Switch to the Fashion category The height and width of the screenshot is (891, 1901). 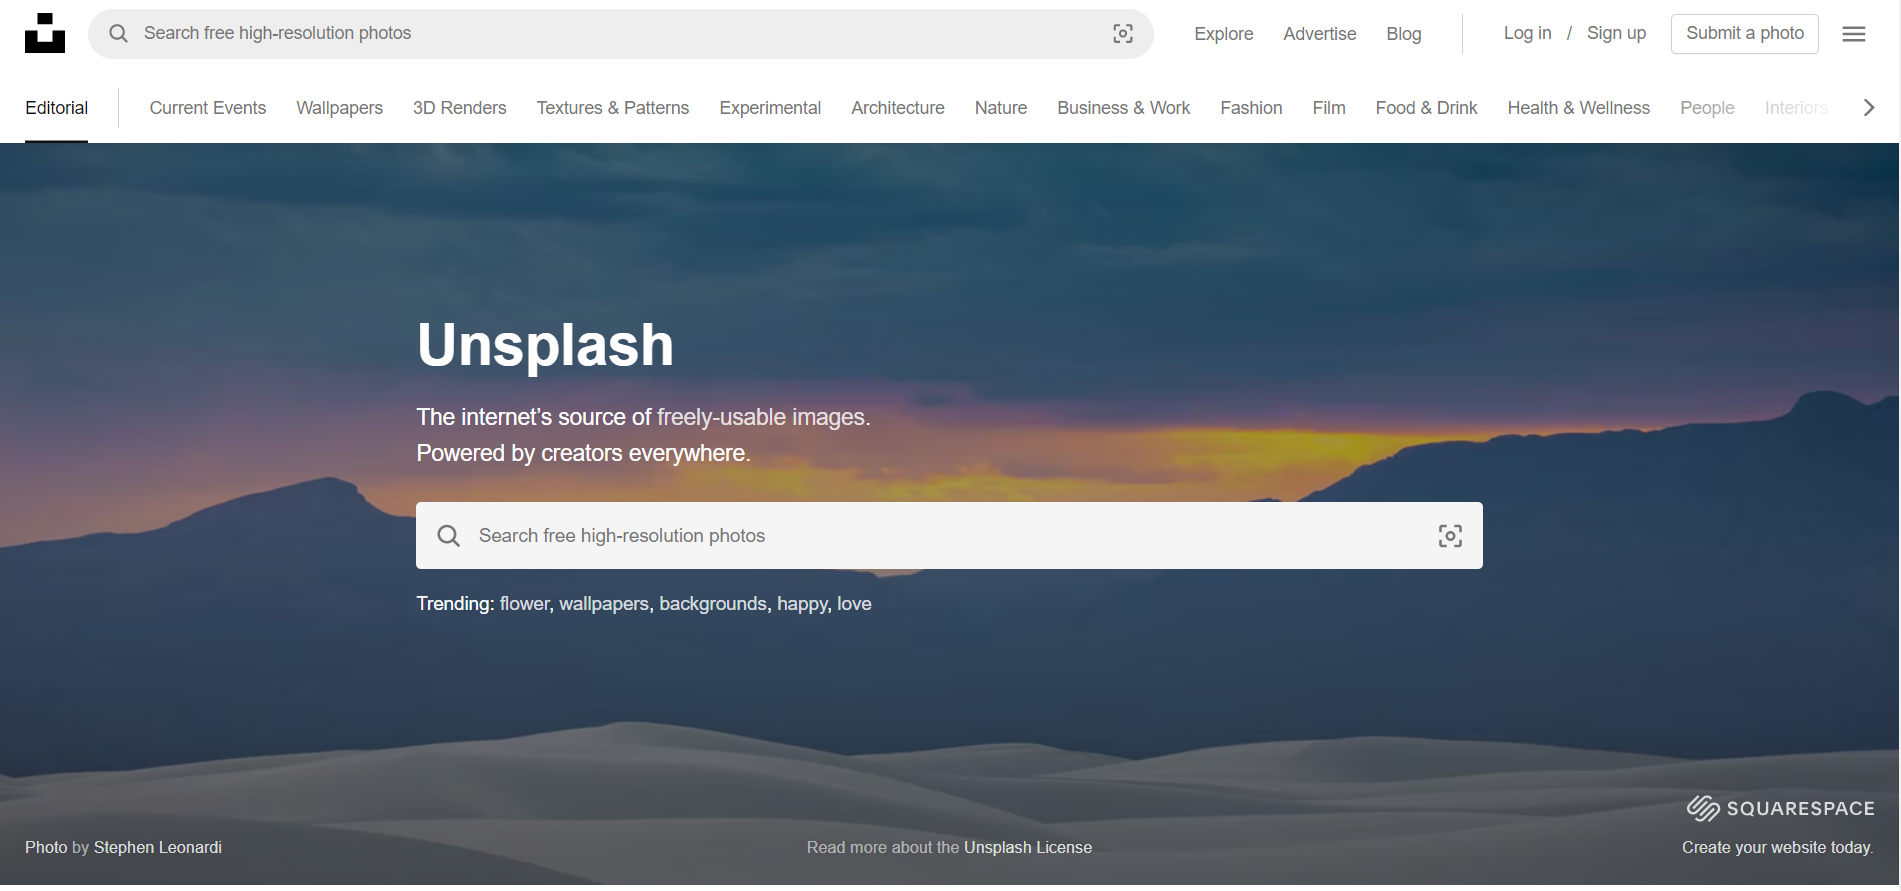[x=1251, y=108]
